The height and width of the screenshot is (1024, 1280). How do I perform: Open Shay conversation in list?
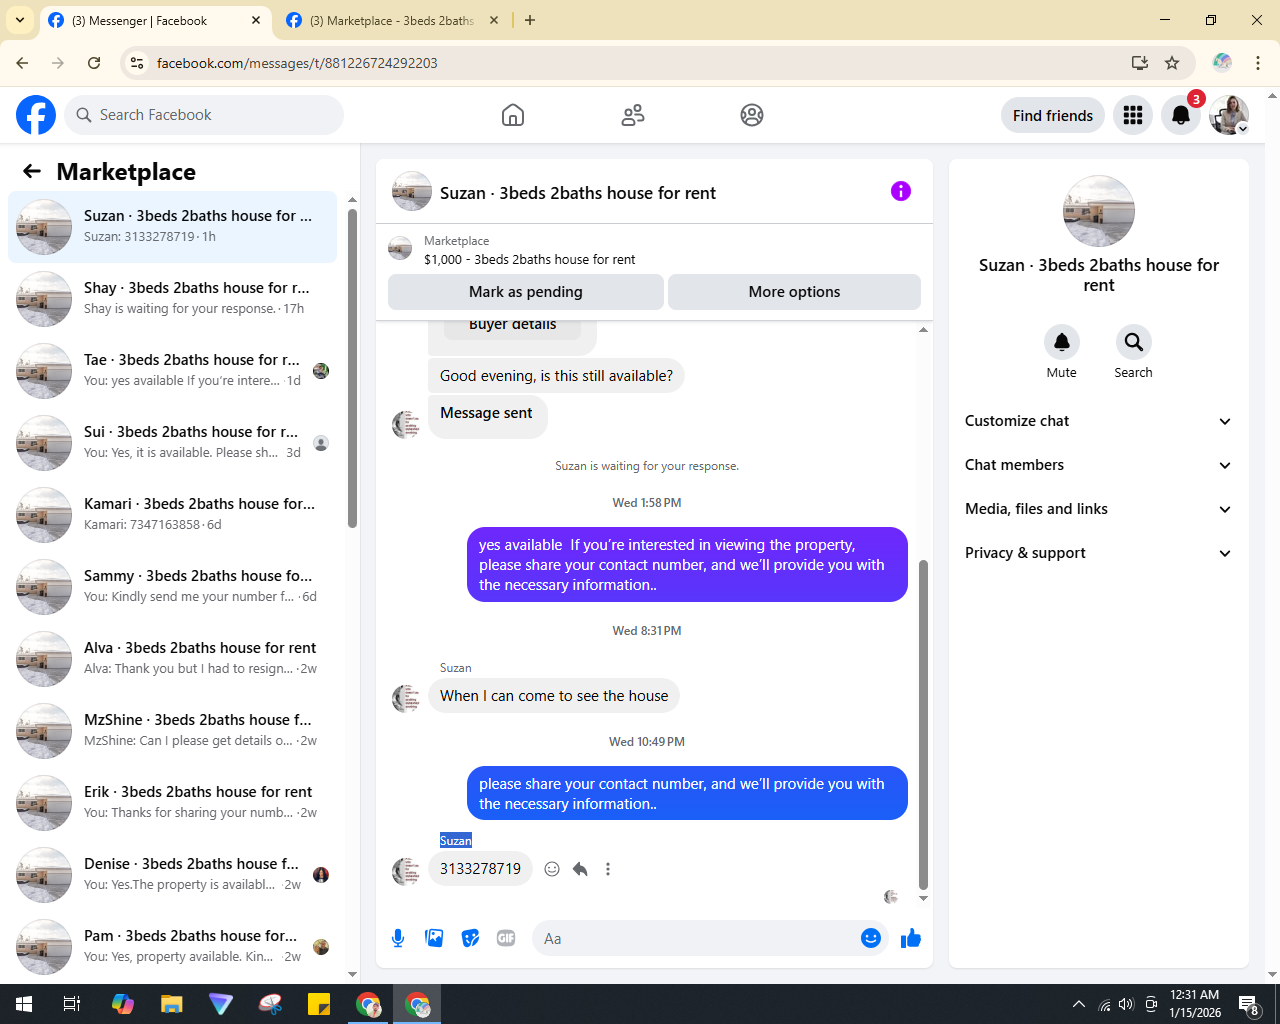pyautogui.click(x=172, y=299)
